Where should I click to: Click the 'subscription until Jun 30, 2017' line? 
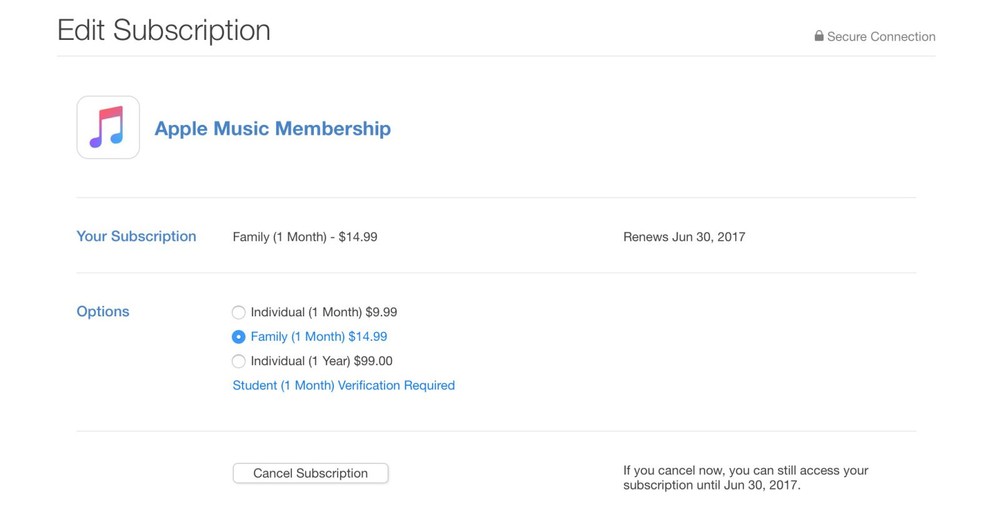pyautogui.click(x=712, y=486)
